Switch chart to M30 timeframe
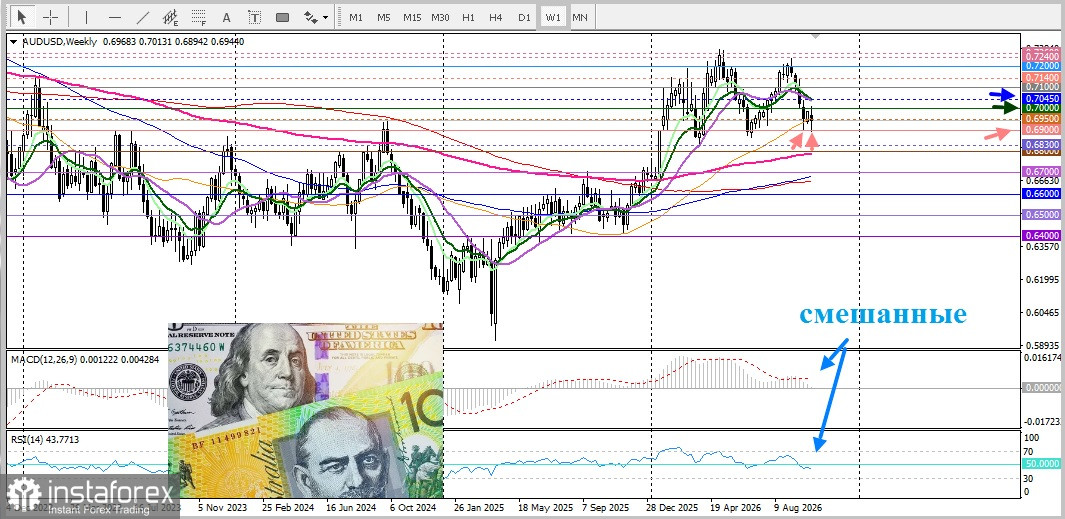1065x519 pixels. coord(440,17)
